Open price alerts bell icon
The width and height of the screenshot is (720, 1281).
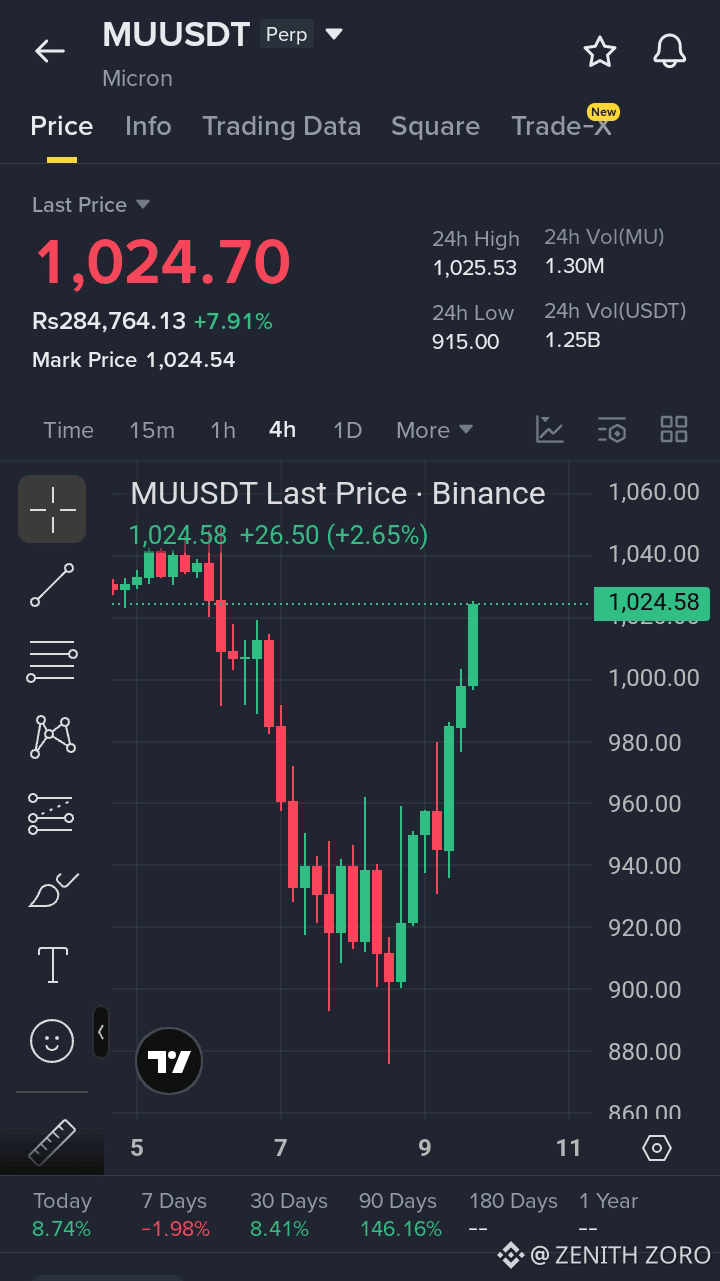point(670,51)
